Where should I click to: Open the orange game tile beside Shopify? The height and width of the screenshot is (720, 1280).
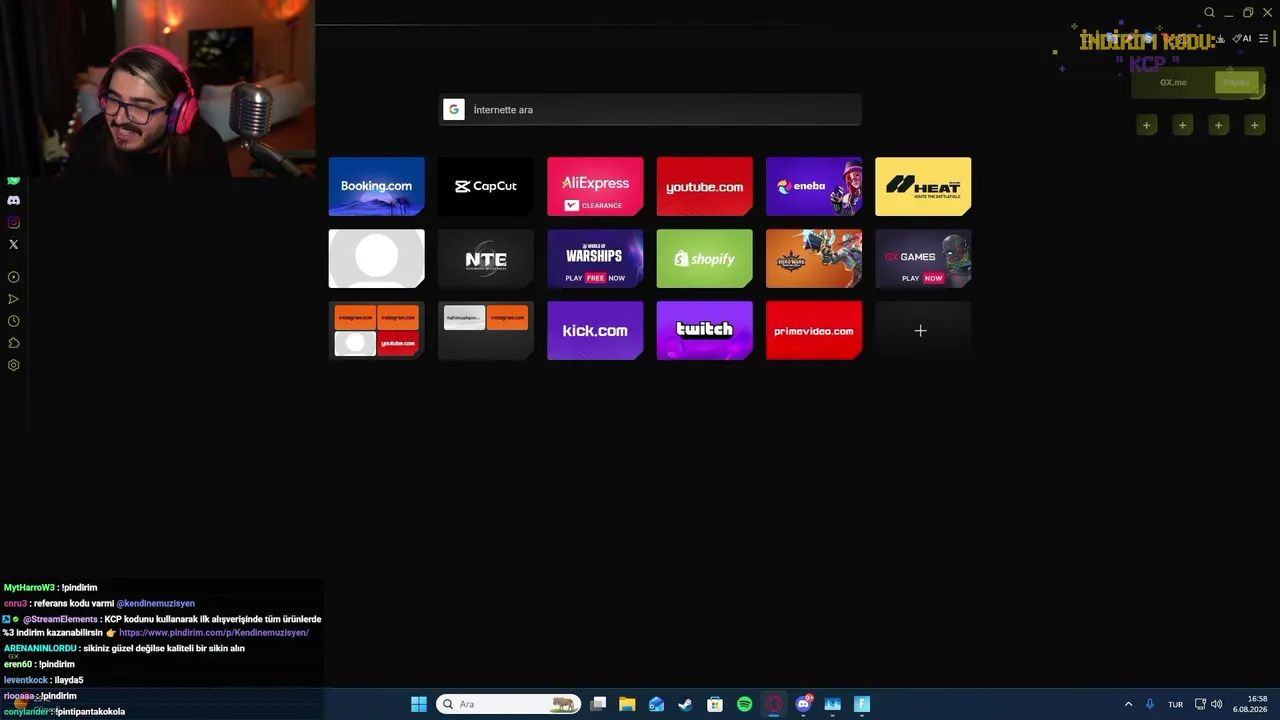coord(814,258)
